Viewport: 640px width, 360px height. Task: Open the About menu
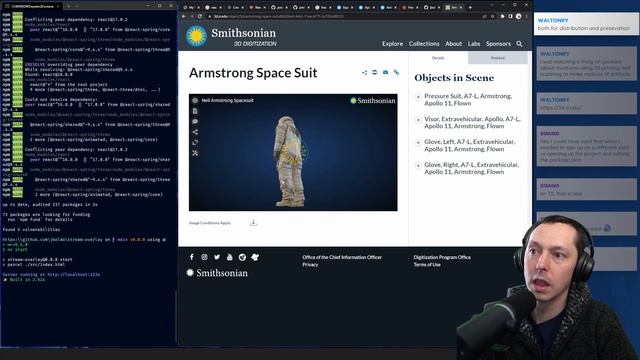[x=453, y=44]
